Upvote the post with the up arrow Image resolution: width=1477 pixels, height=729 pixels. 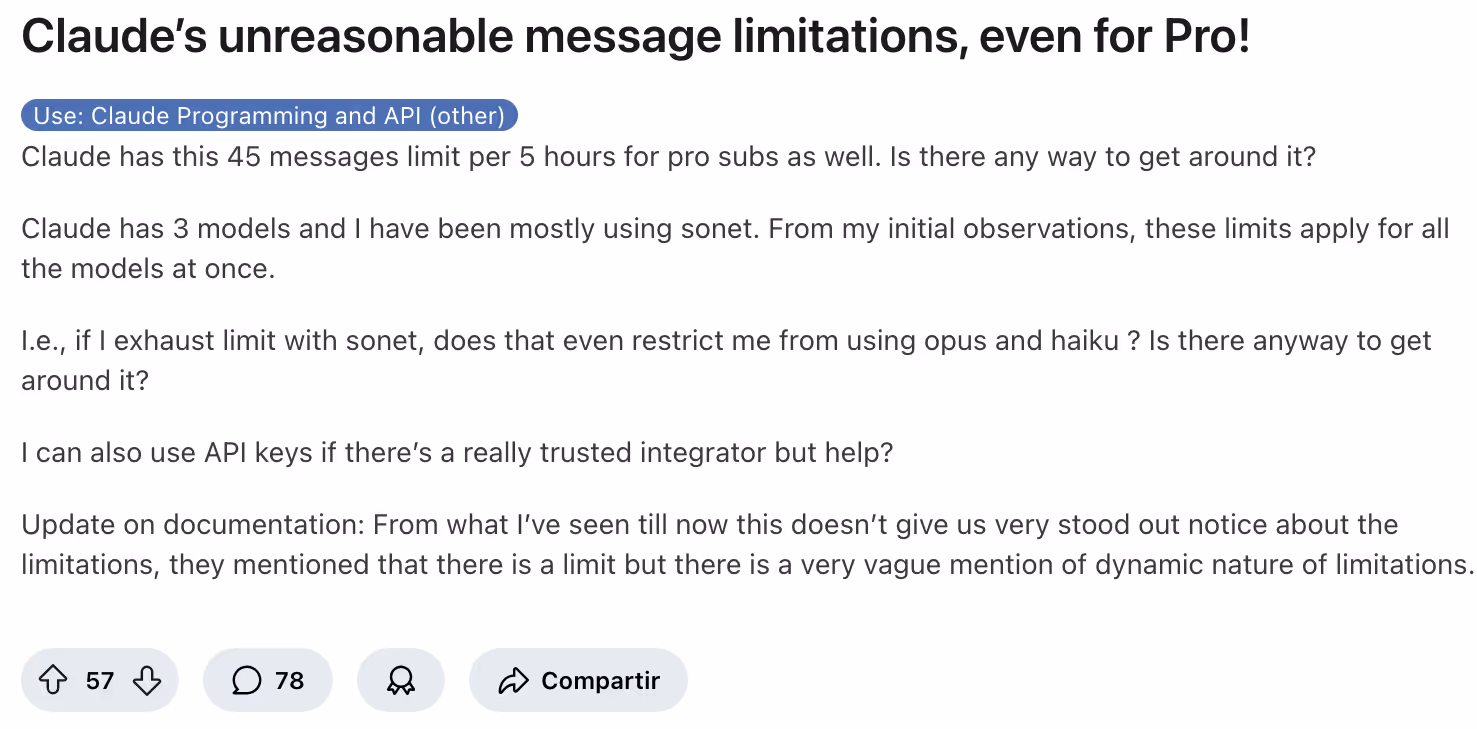(x=52, y=681)
